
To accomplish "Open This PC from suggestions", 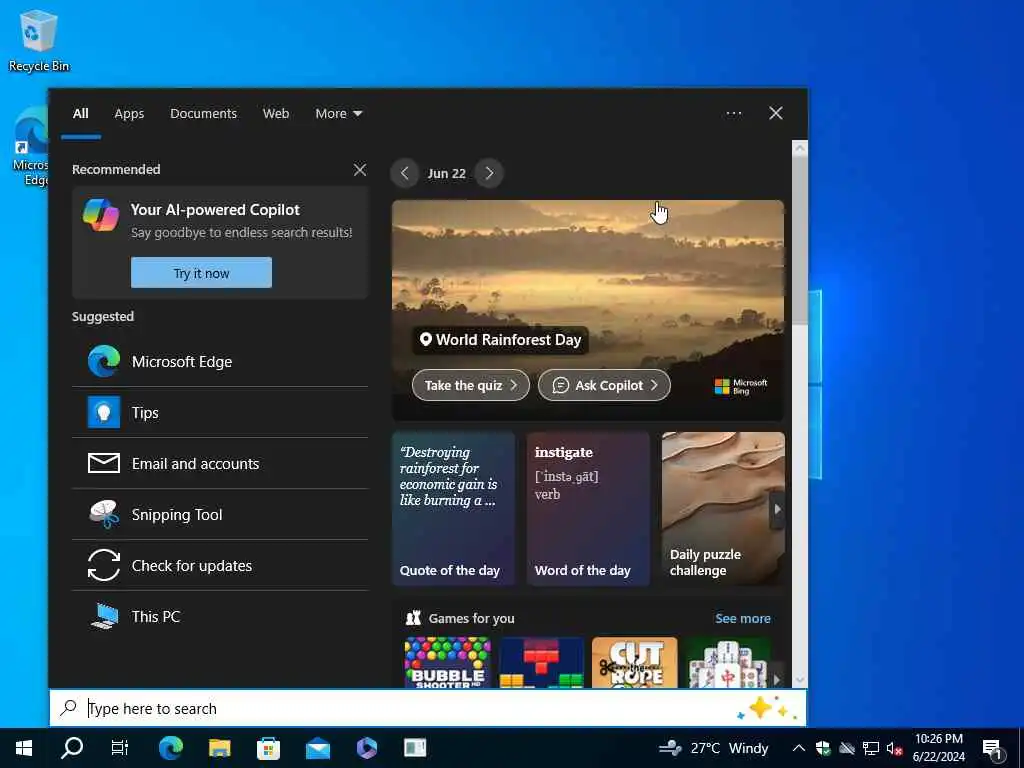I will (219, 616).
